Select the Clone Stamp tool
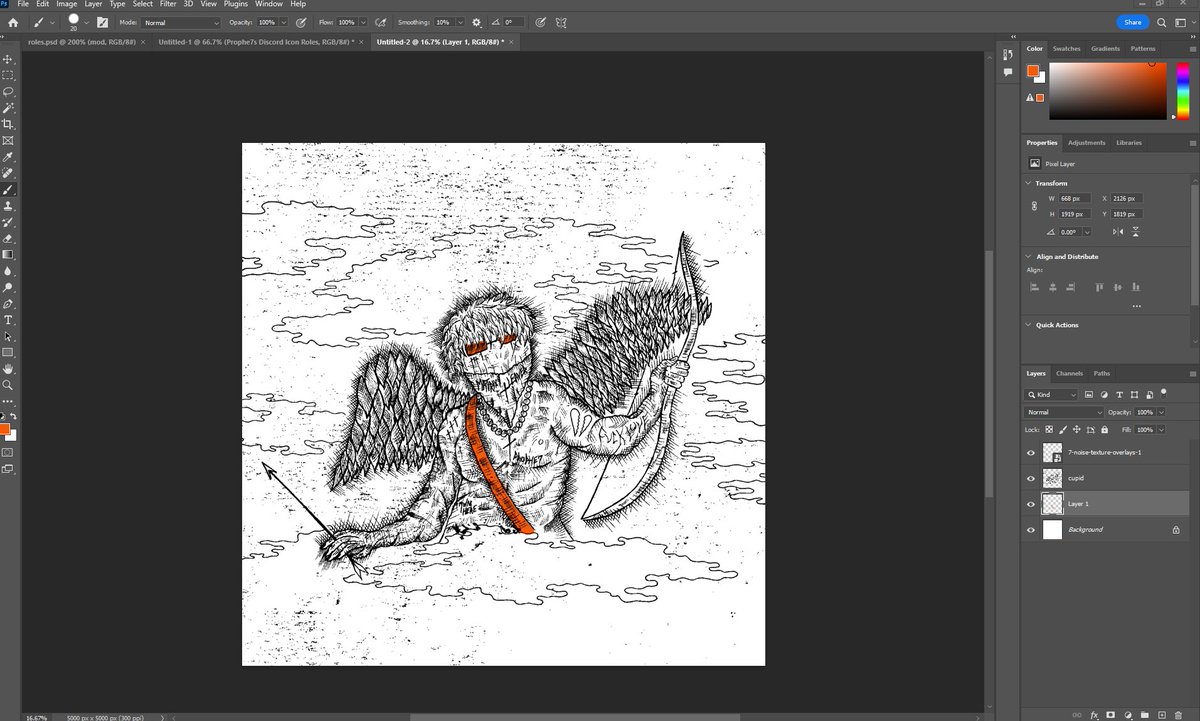Screen dimensions: 1200x721 point(9,205)
